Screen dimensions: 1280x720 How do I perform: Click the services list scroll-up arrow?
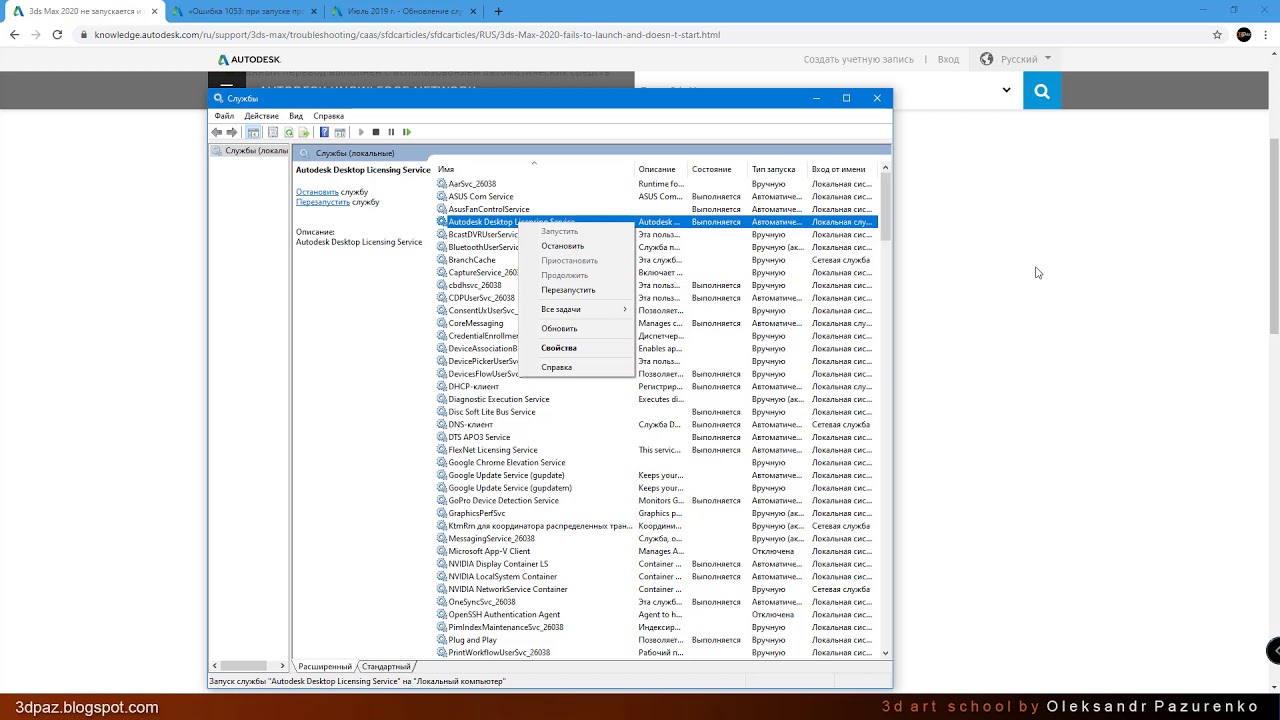(x=885, y=169)
